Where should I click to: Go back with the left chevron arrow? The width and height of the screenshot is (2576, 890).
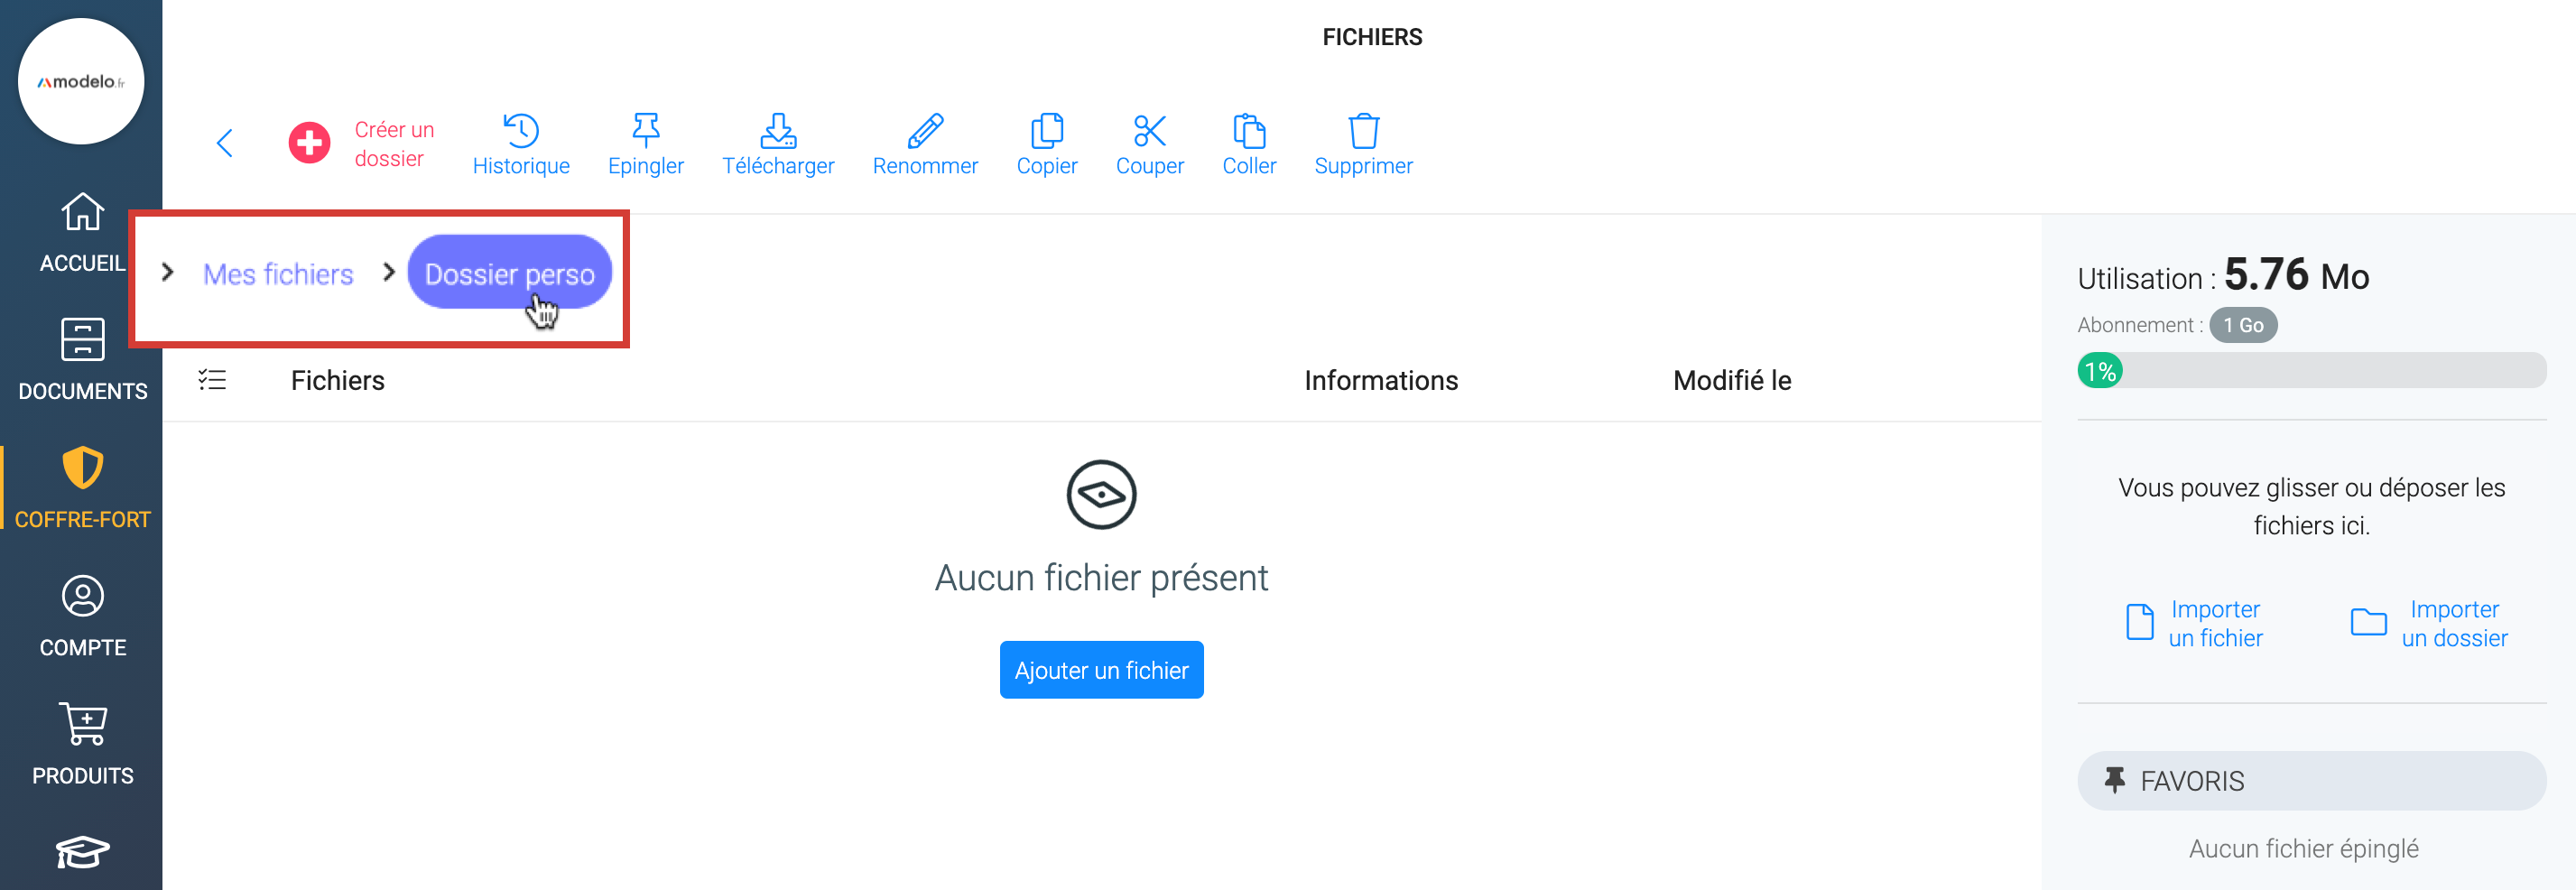pyautogui.click(x=225, y=143)
